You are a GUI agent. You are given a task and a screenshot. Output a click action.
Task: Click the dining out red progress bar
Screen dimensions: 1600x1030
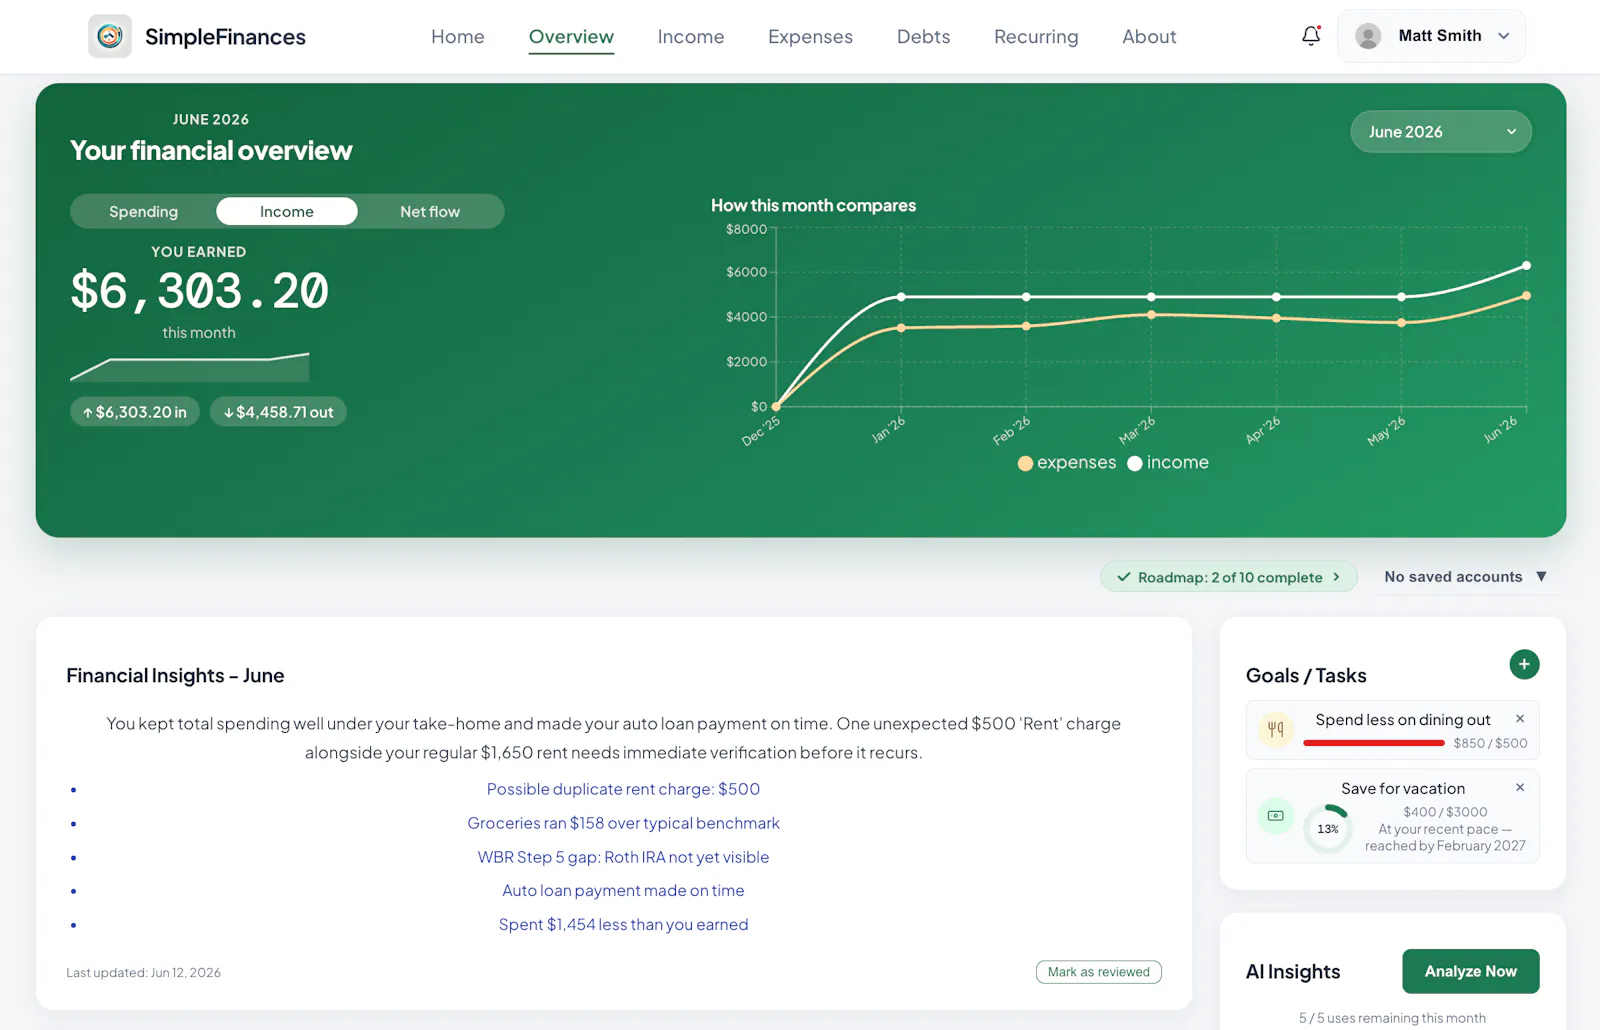[x=1374, y=743]
